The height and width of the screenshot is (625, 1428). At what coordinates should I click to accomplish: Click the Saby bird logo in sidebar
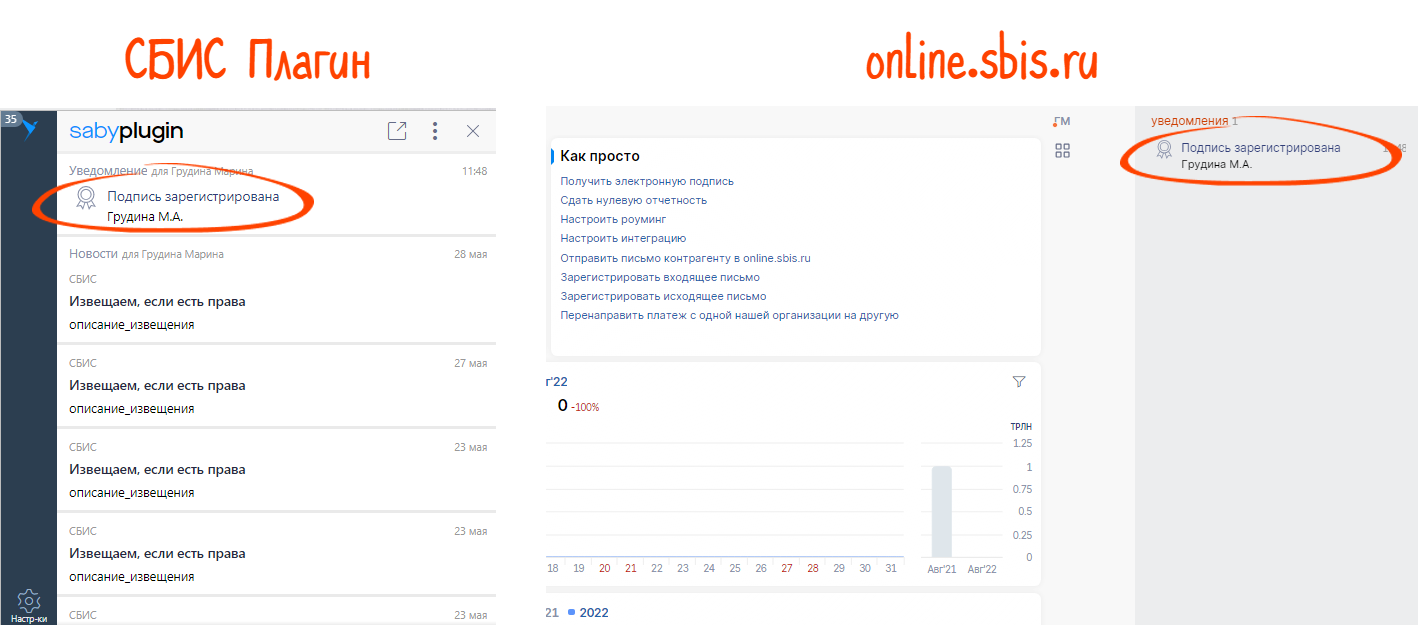pyautogui.click(x=31, y=130)
